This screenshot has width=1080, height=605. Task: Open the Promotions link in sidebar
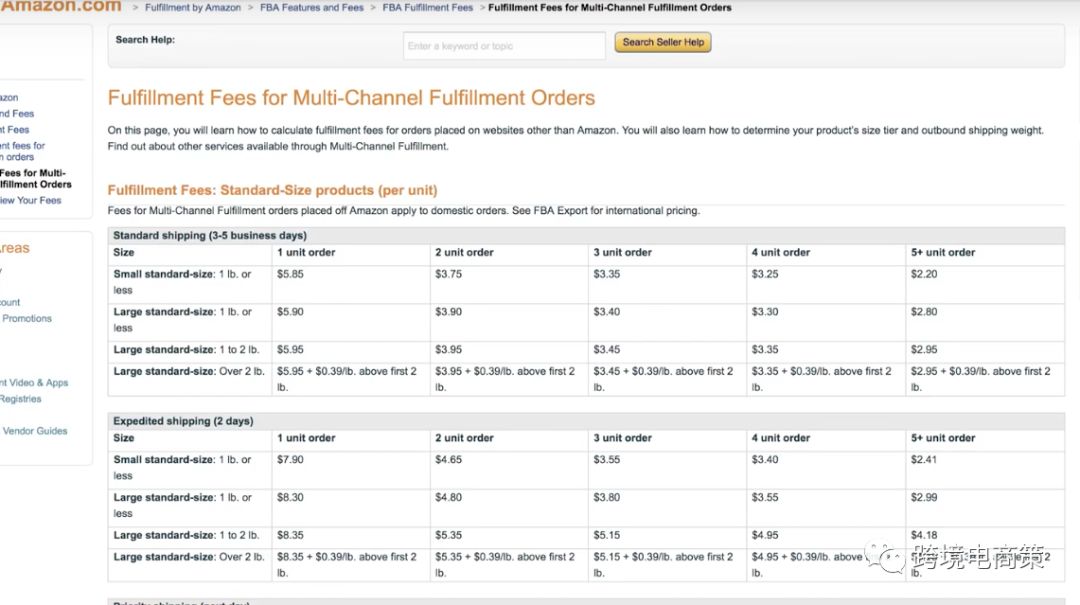(27, 318)
